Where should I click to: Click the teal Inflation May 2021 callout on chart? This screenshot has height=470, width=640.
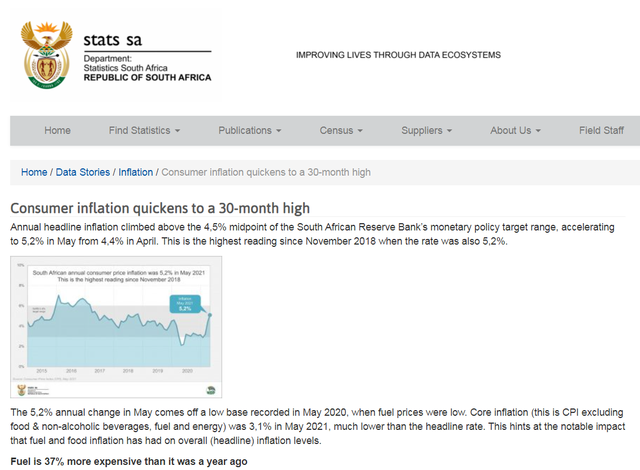click(183, 304)
